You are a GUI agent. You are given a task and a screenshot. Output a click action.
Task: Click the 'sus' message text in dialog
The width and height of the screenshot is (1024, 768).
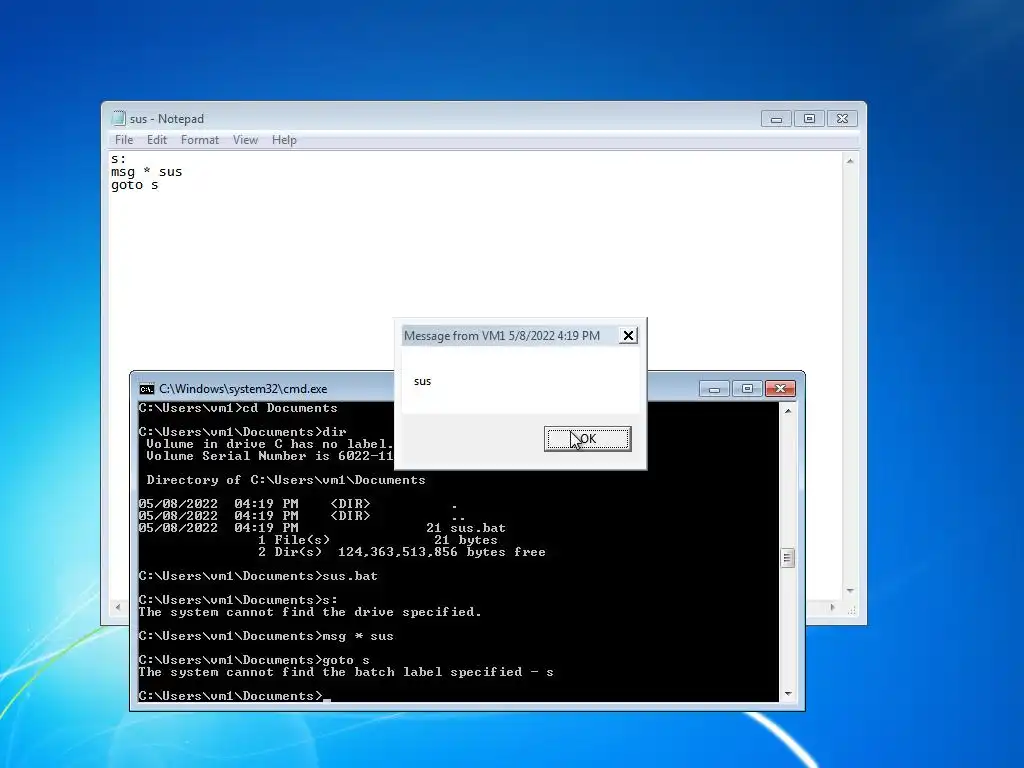(423, 381)
